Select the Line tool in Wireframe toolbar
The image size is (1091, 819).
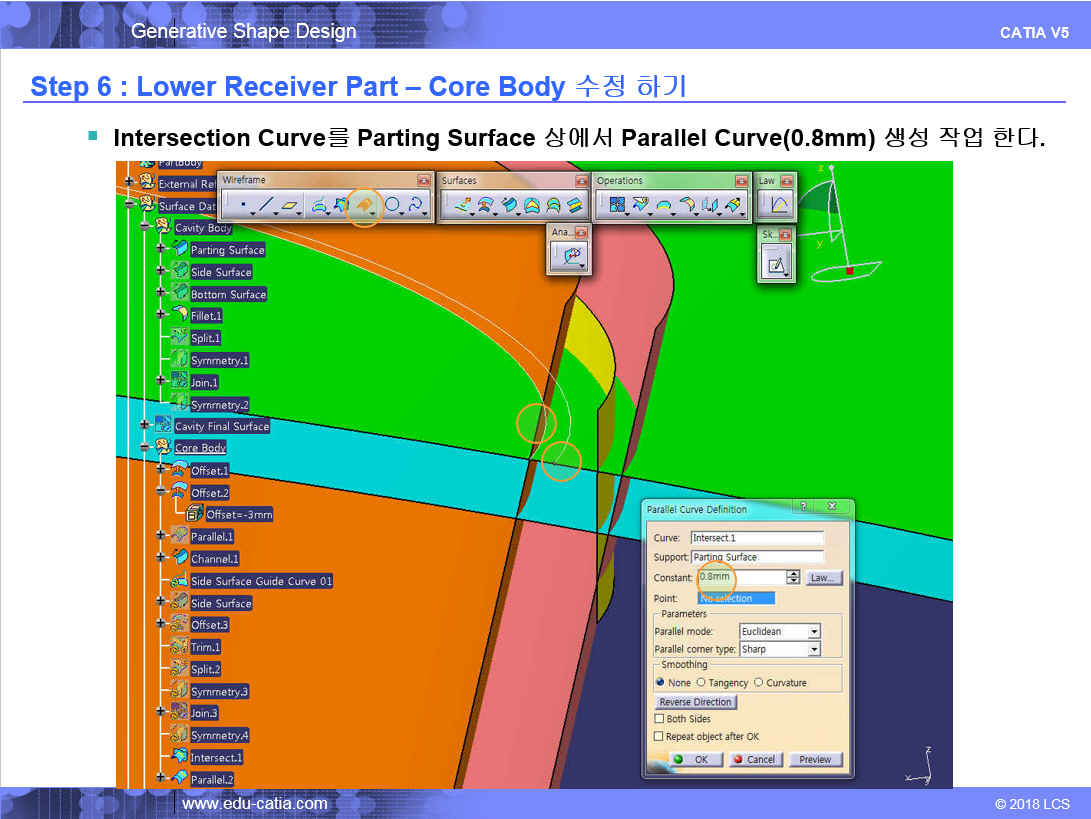pyautogui.click(x=265, y=205)
